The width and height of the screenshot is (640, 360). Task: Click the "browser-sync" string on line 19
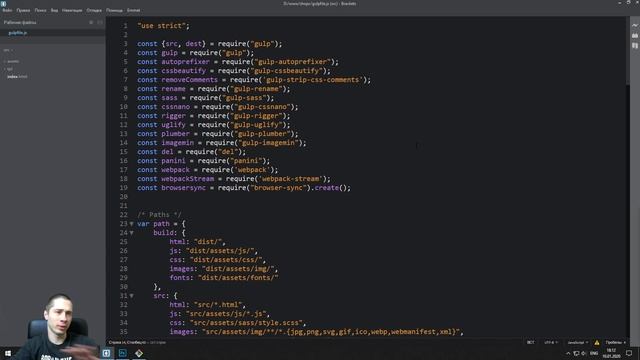[x=278, y=187]
